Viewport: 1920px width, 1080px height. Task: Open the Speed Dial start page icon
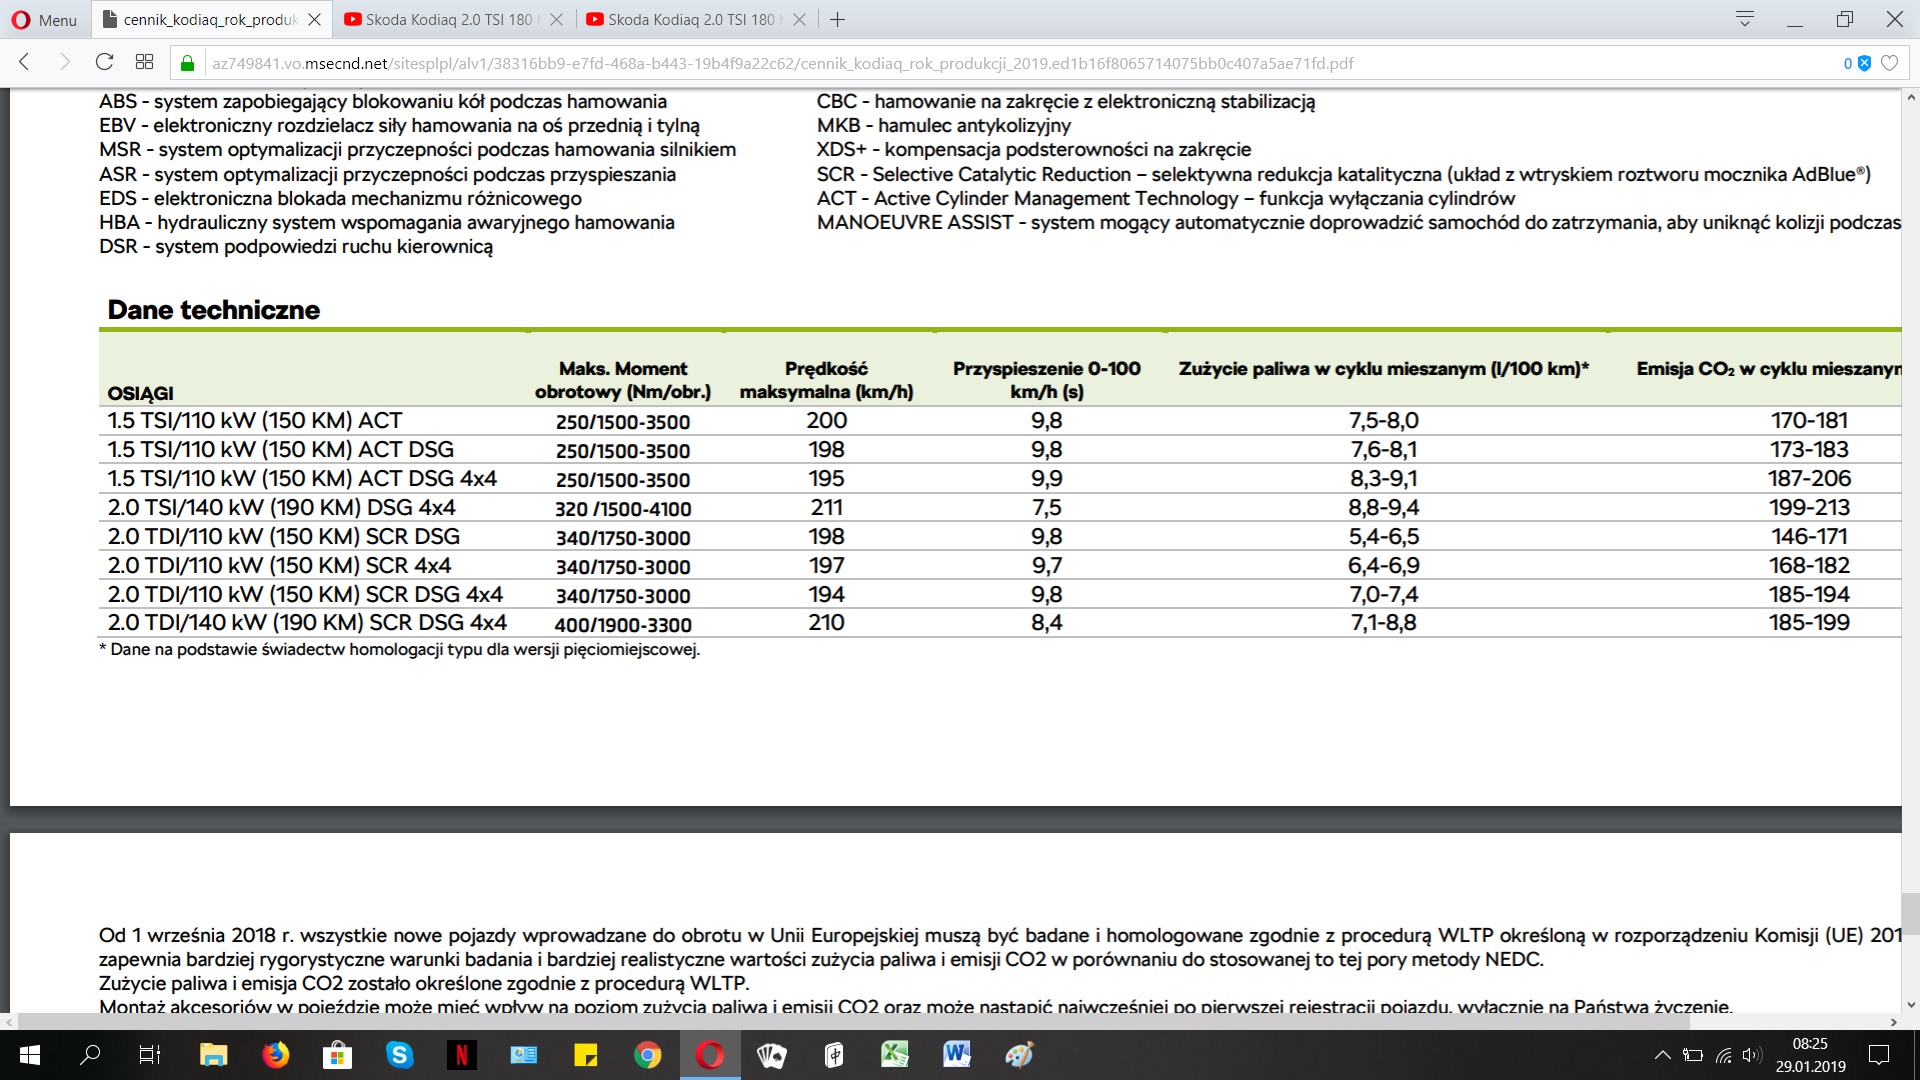click(144, 62)
